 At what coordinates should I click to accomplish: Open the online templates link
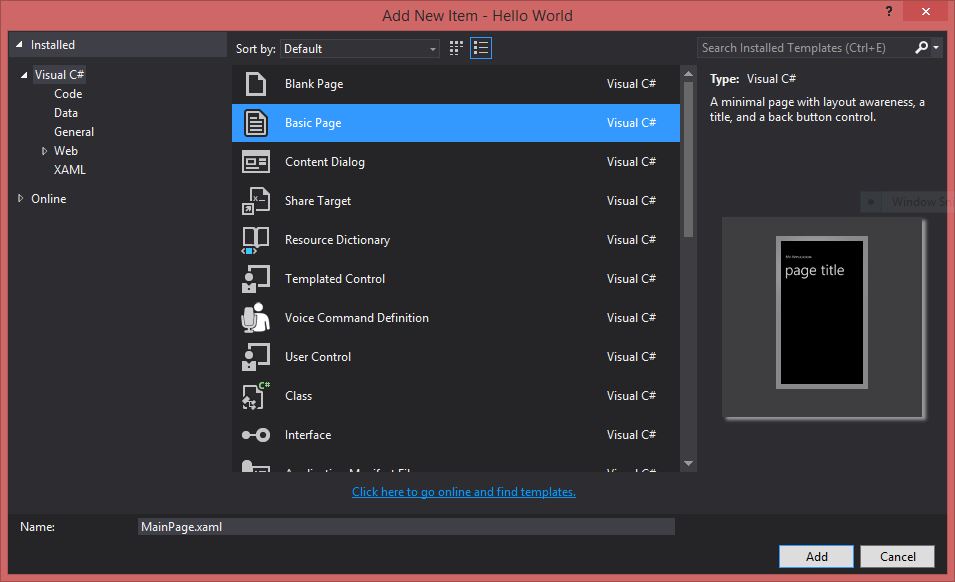[x=464, y=492]
